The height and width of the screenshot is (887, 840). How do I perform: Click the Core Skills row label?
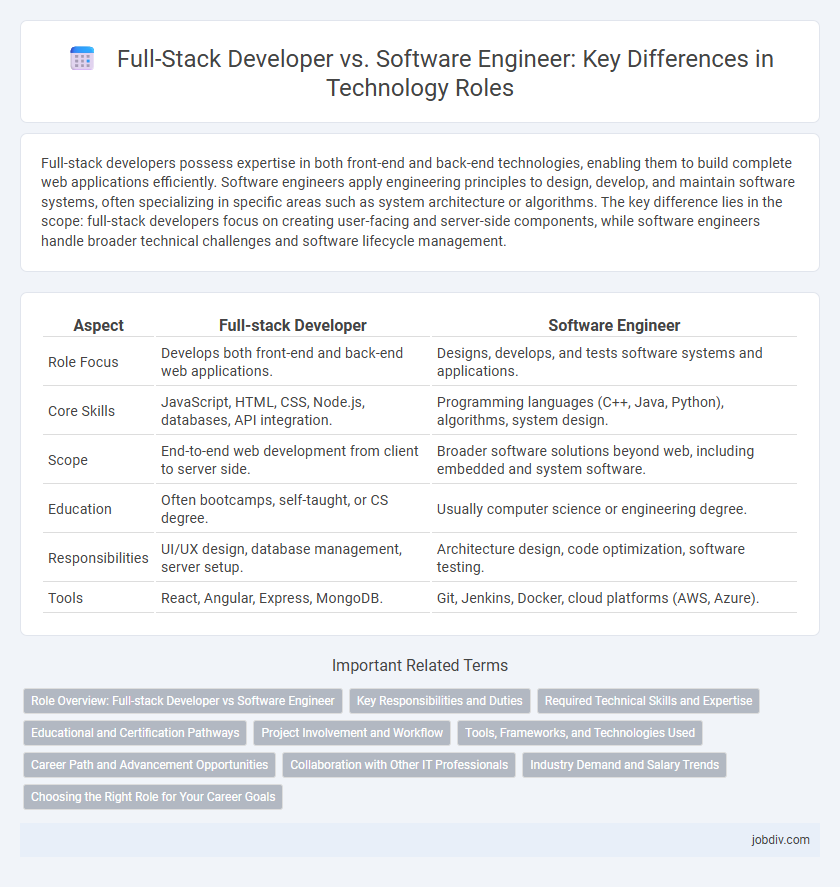point(81,411)
